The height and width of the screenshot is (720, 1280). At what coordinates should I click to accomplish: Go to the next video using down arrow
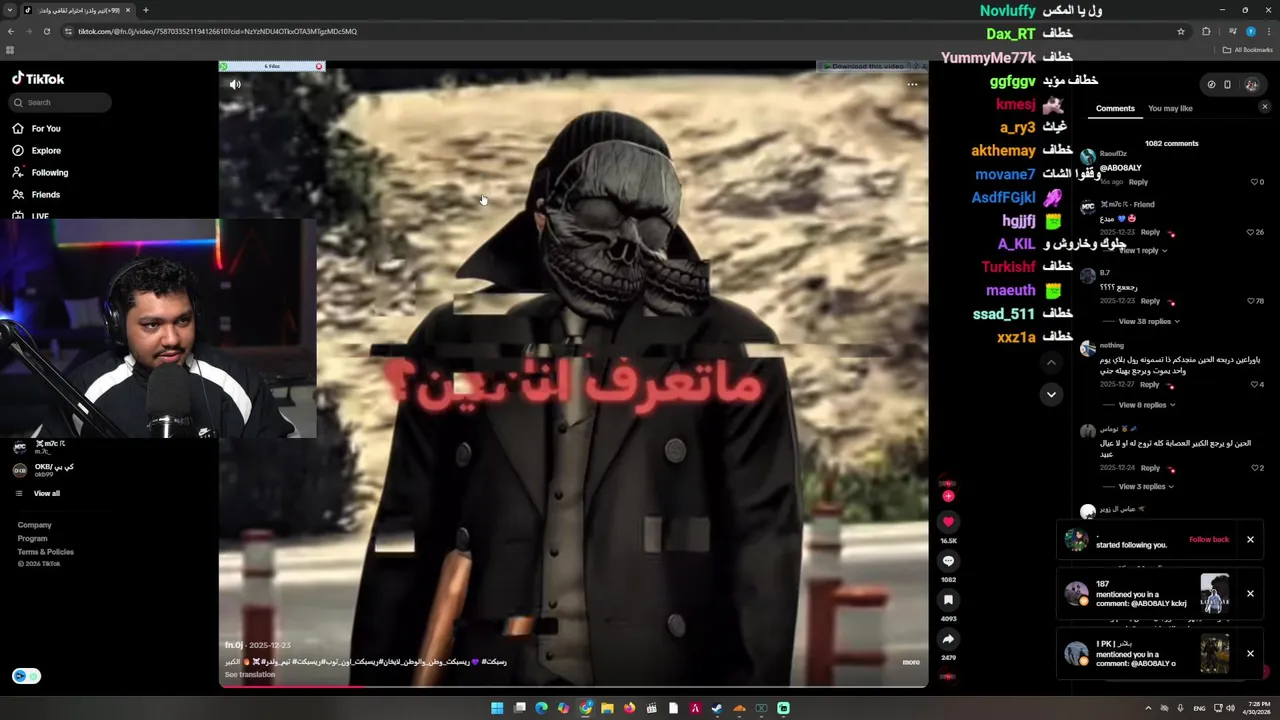pyautogui.click(x=1051, y=394)
